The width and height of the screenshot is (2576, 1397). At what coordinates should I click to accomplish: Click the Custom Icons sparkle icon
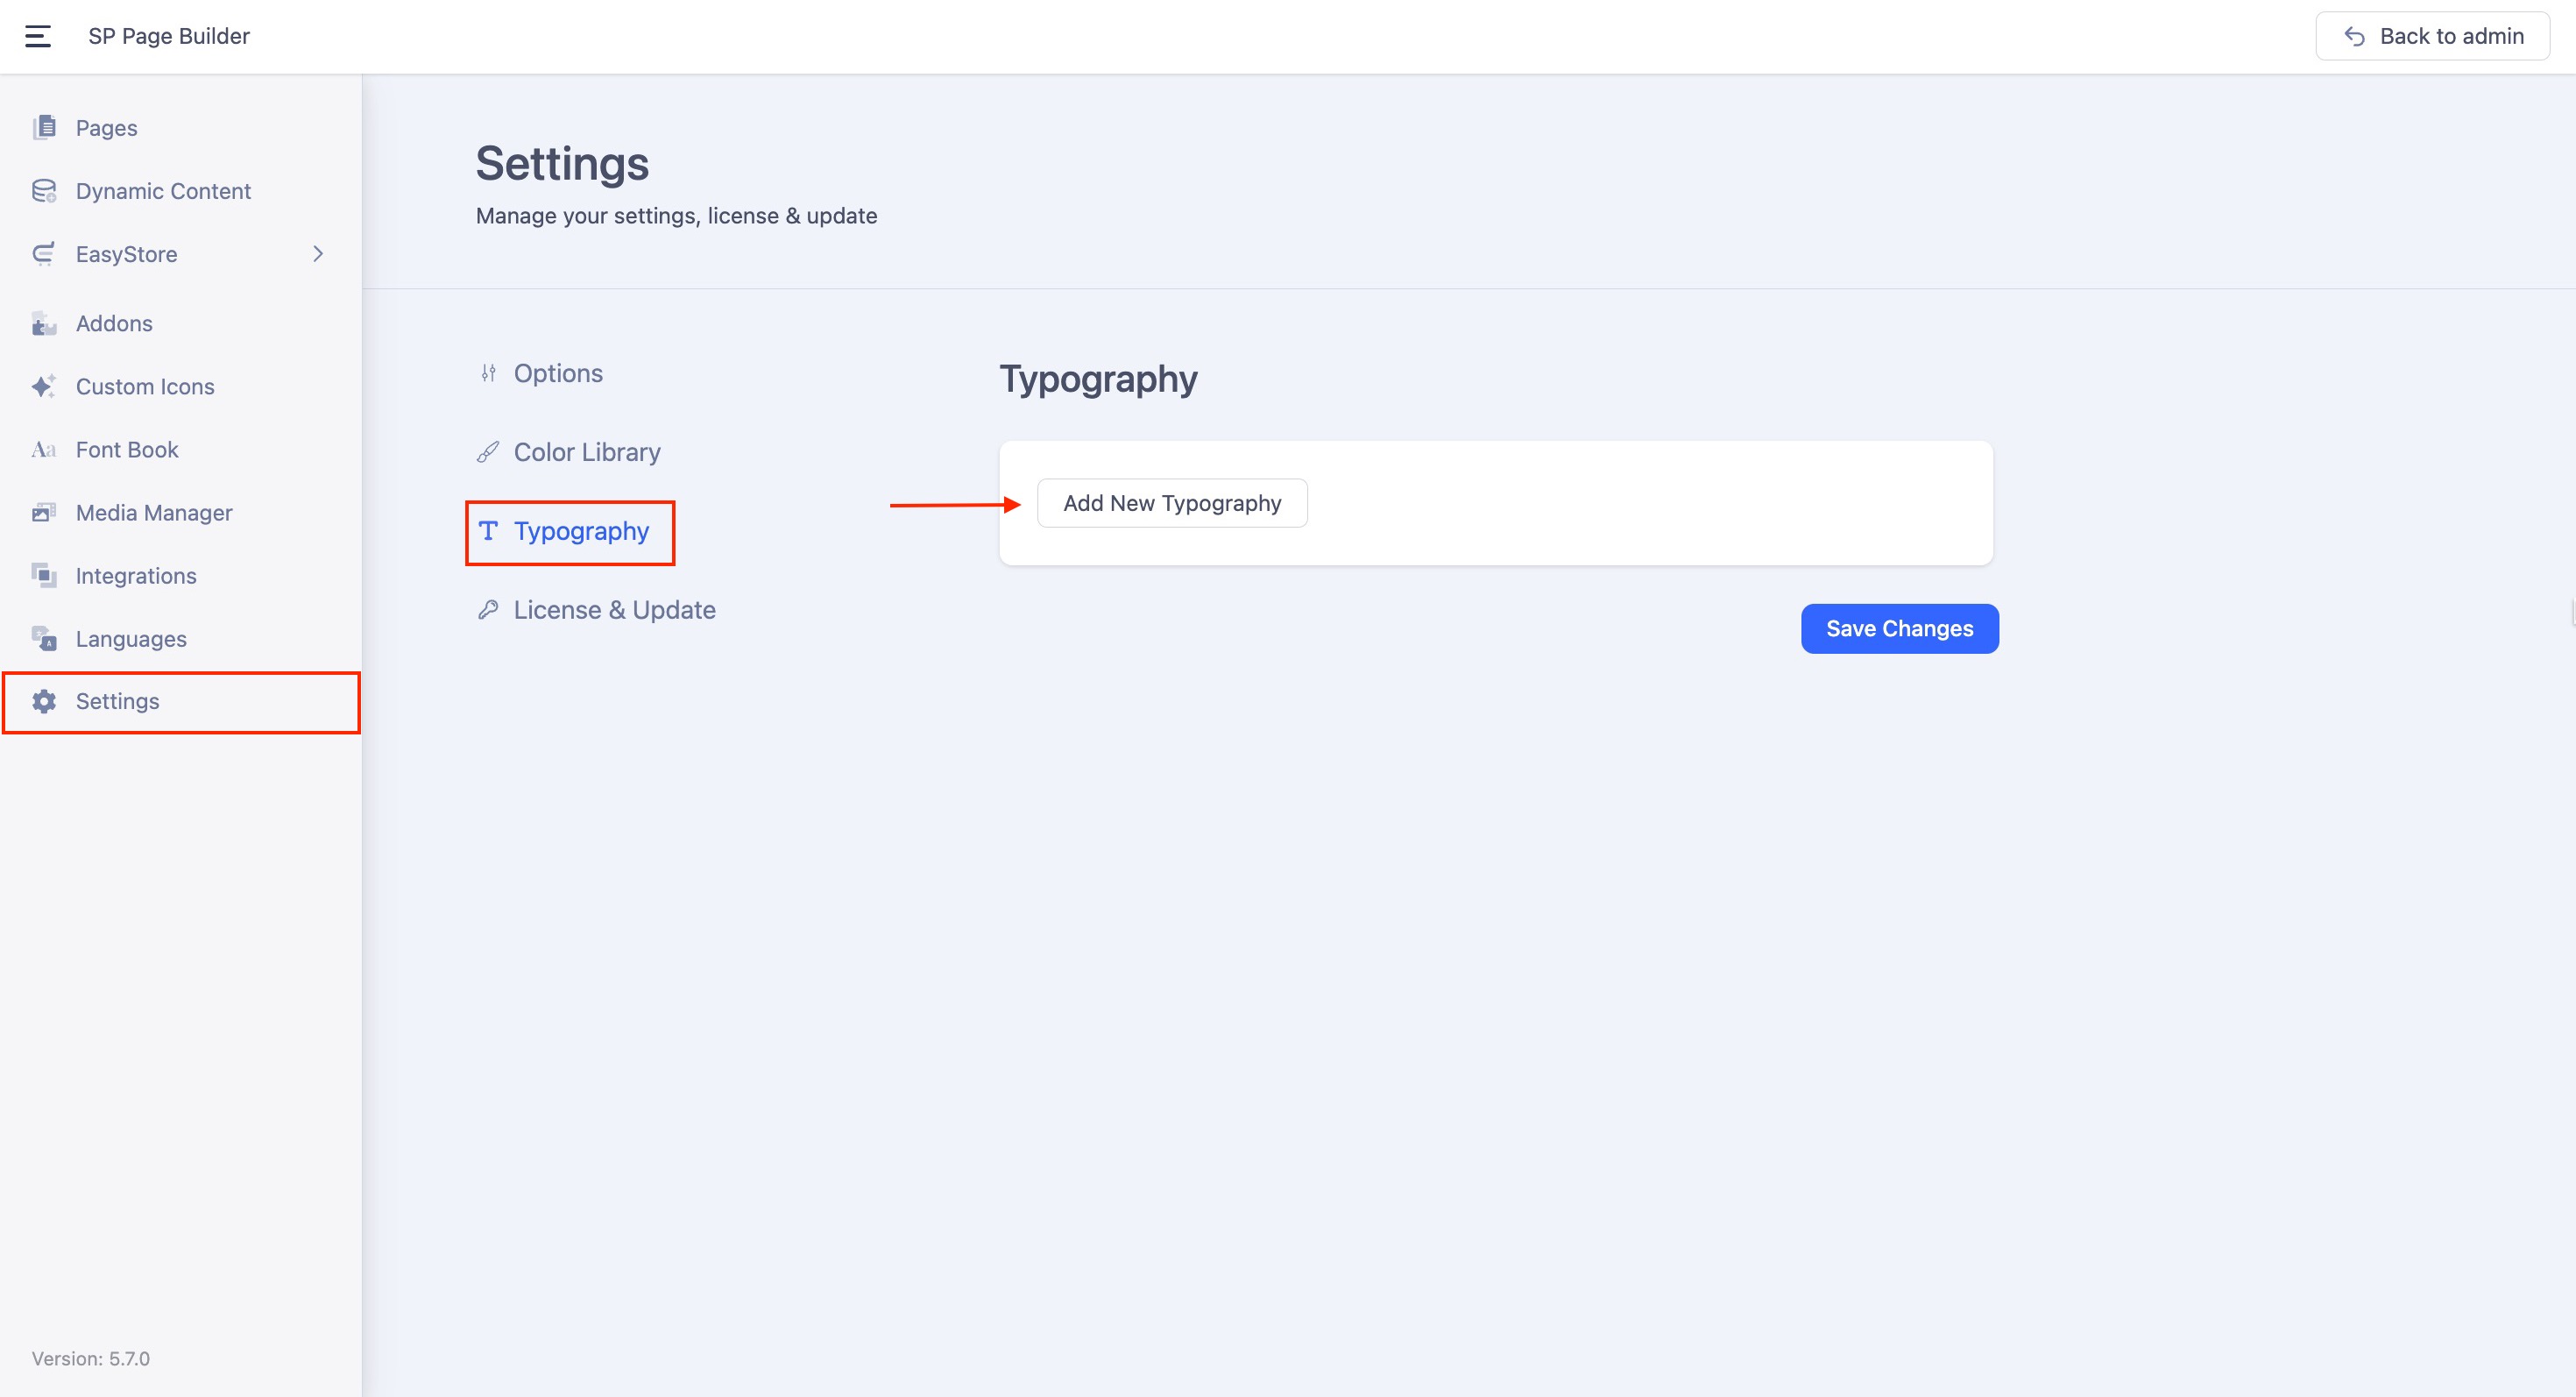(x=44, y=387)
